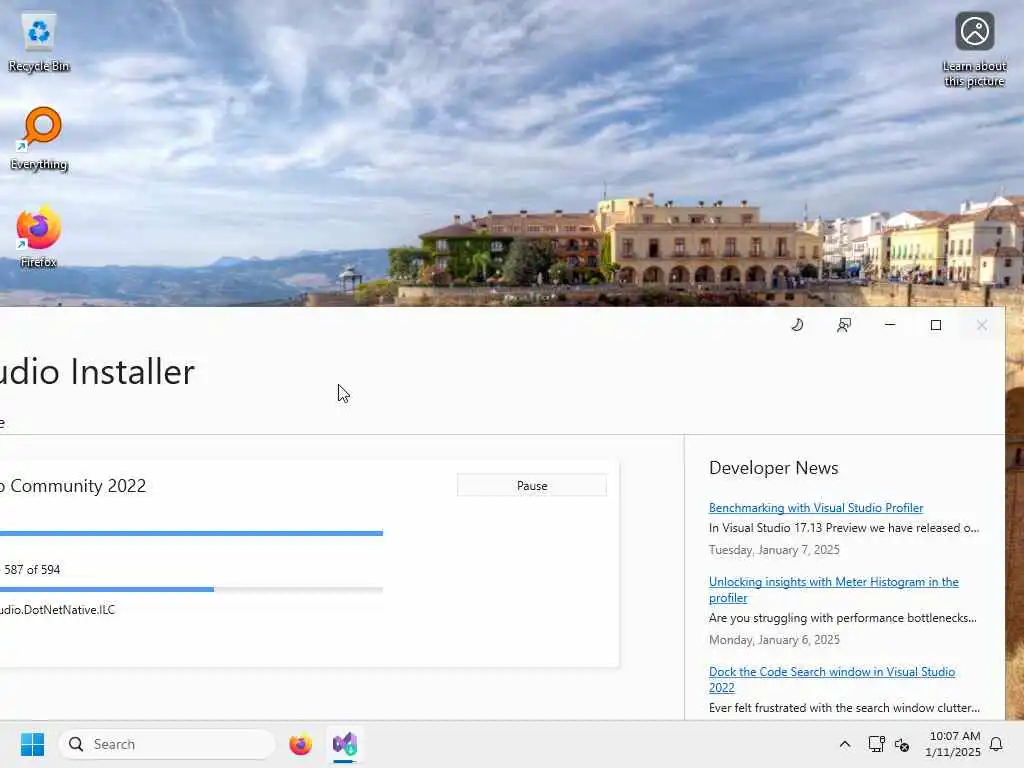1024x768 pixels.
Task: Click the DotNetNative.ILC package name text
Action: click(x=57, y=609)
